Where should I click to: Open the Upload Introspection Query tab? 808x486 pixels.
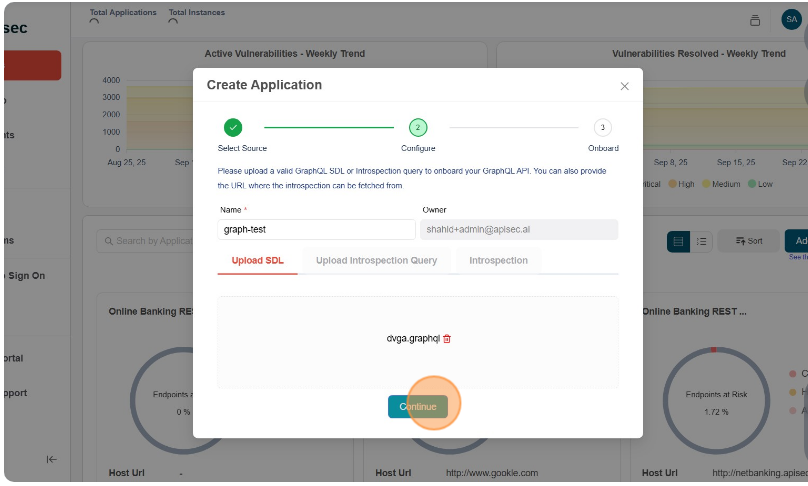(x=376, y=260)
